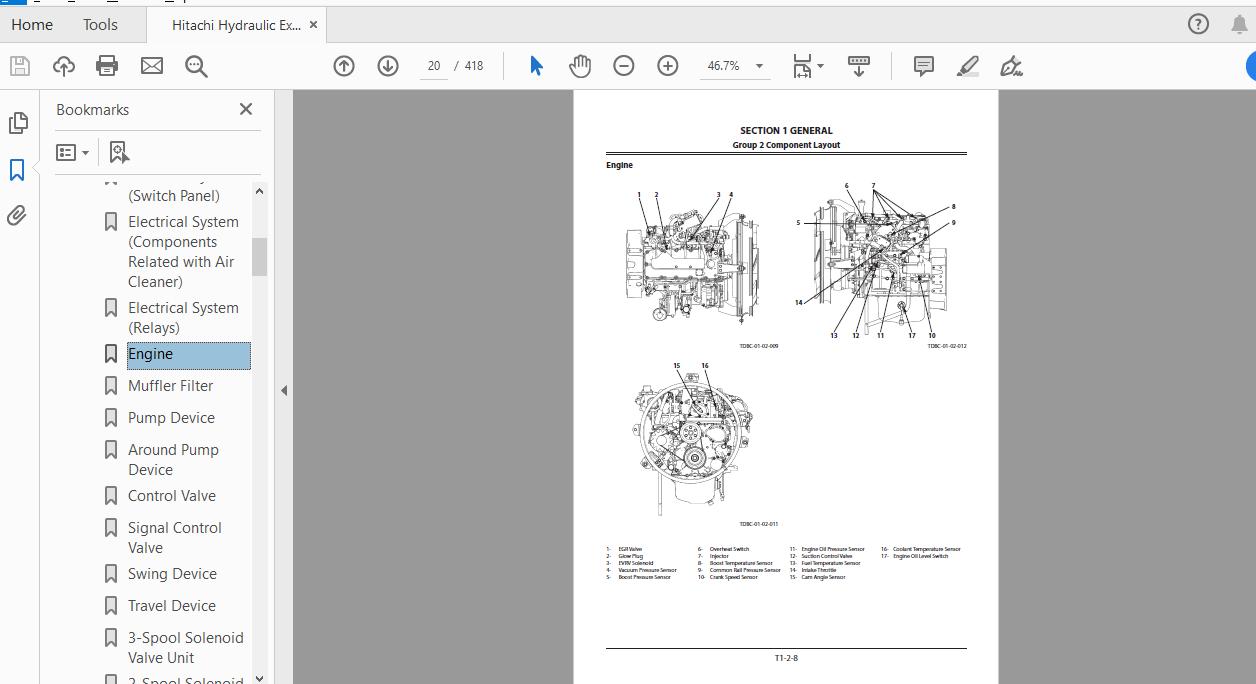This screenshot has width=1256, height=684.
Task: Add a comment with sticky note icon
Action: pyautogui.click(x=924, y=66)
